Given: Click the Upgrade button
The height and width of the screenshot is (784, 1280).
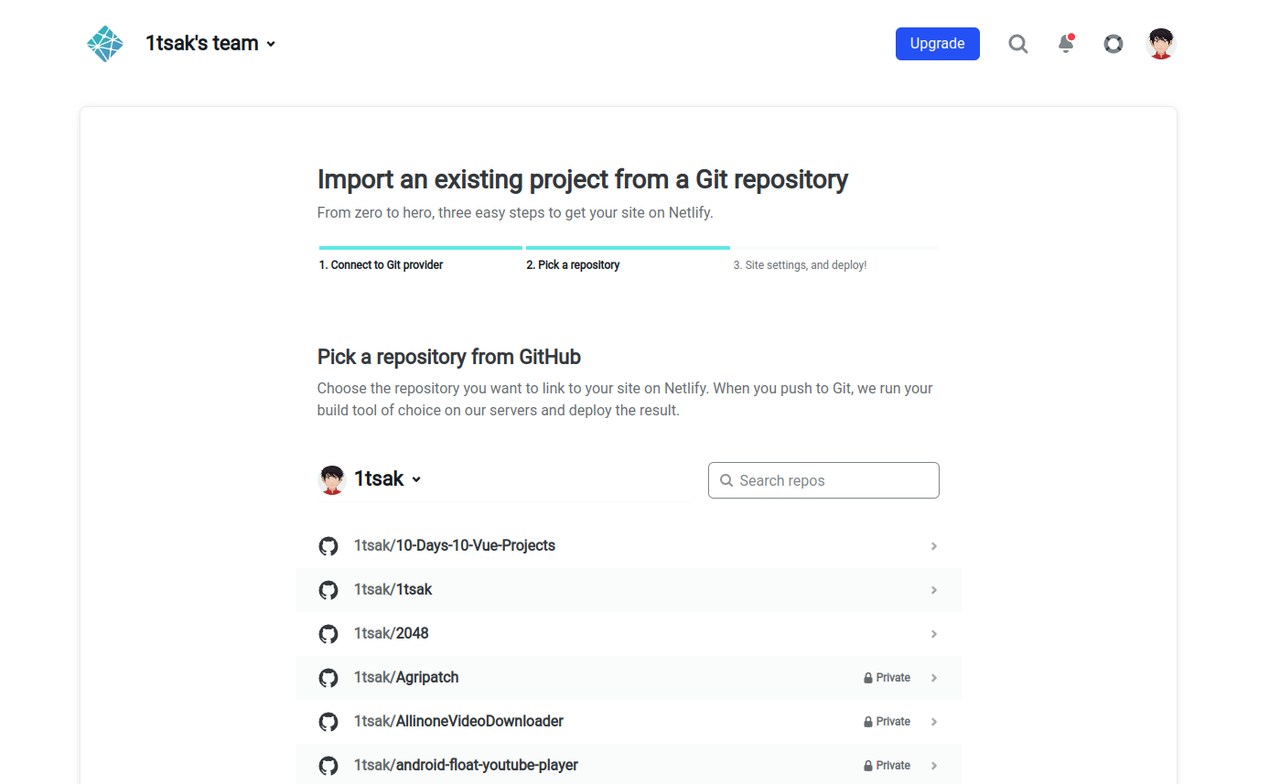Looking at the screenshot, I should point(937,44).
